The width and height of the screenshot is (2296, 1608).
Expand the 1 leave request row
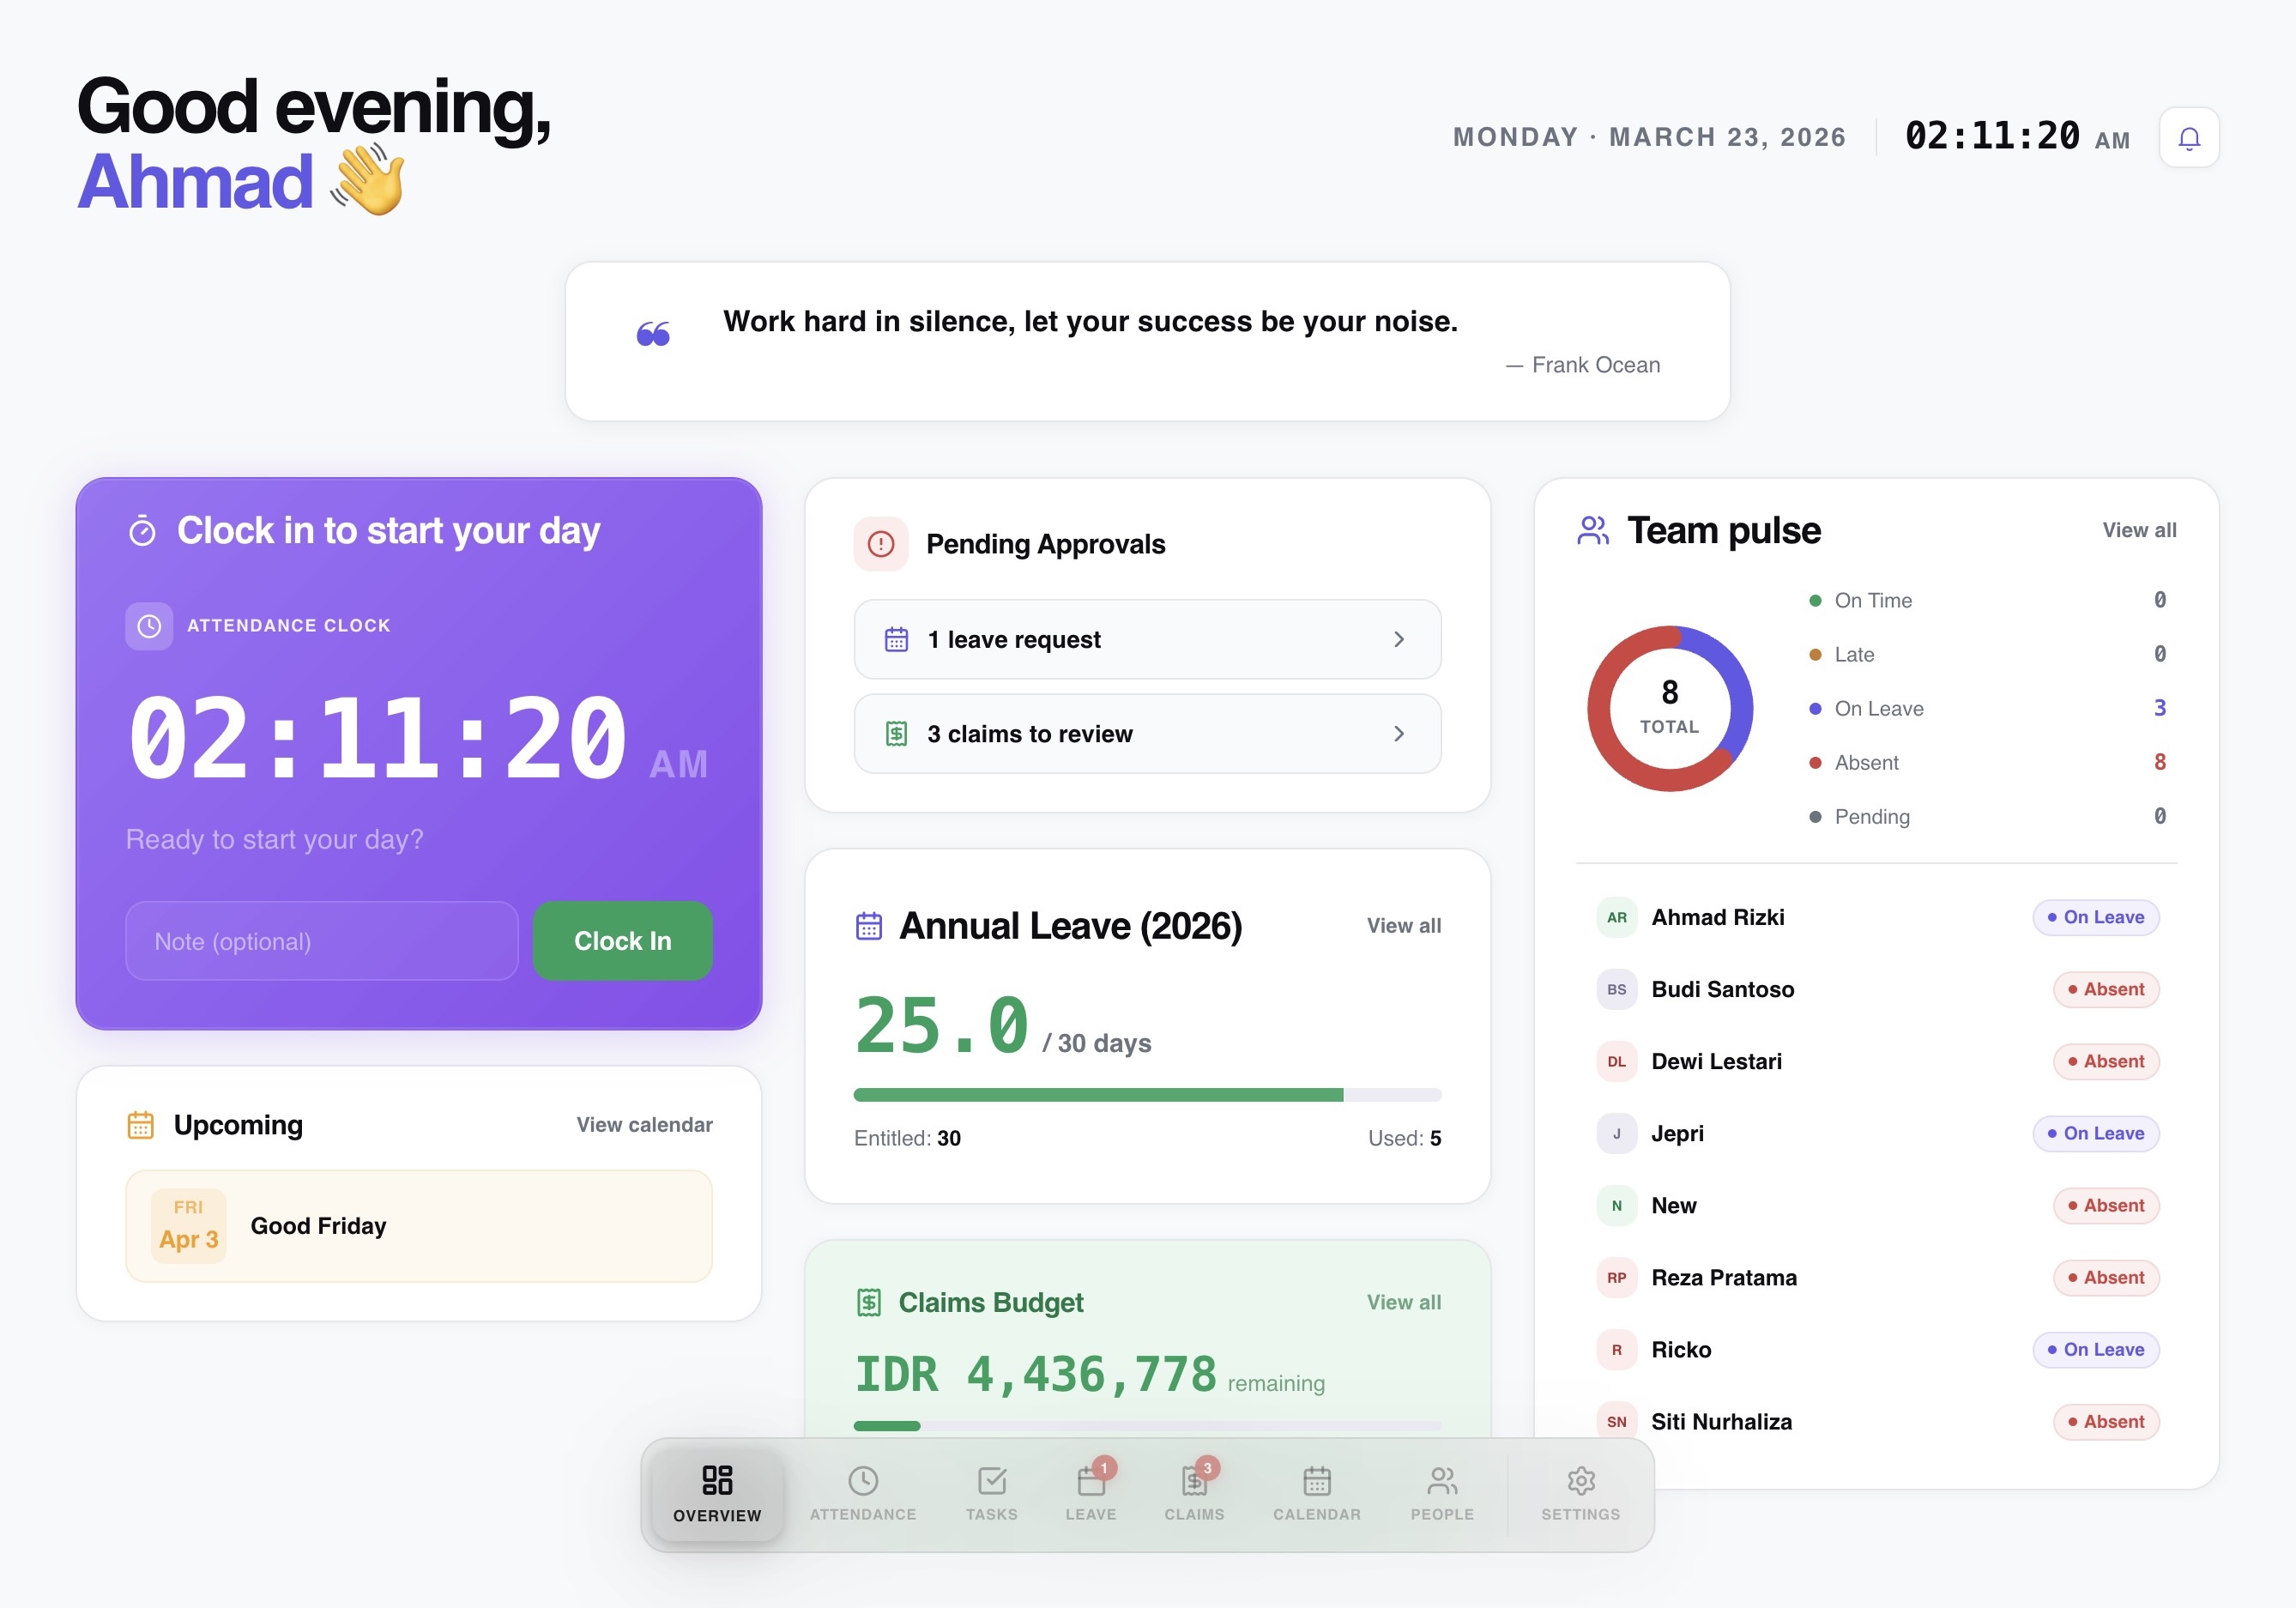(x=1146, y=640)
